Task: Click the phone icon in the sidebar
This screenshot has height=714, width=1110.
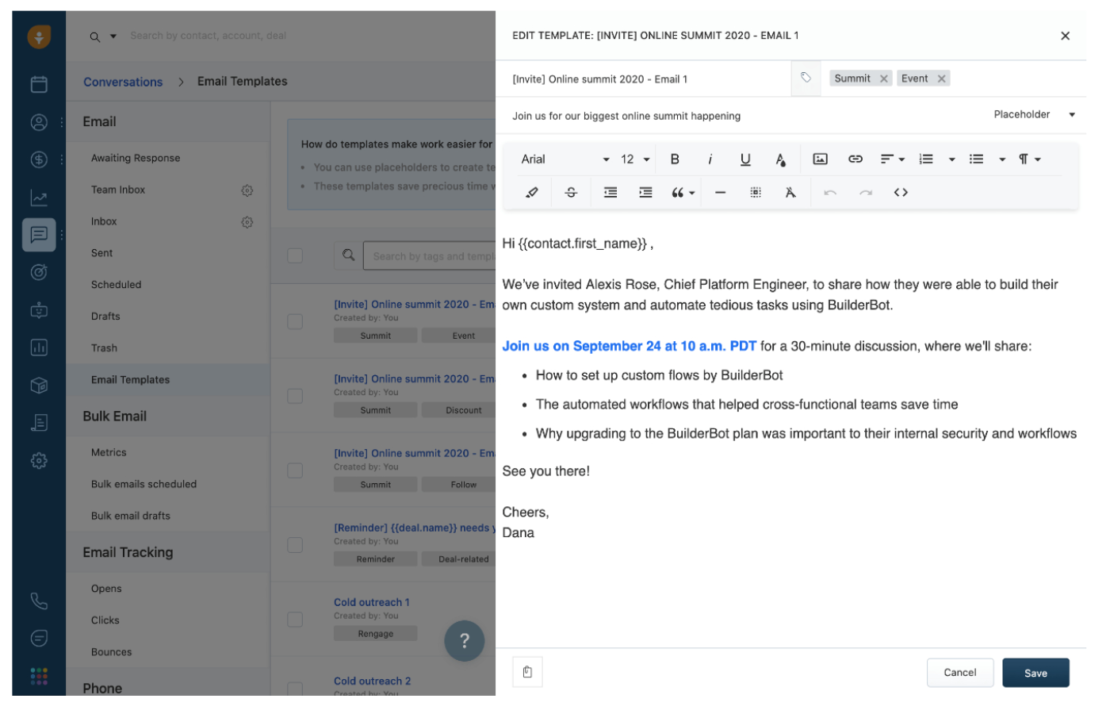Action: tap(38, 601)
